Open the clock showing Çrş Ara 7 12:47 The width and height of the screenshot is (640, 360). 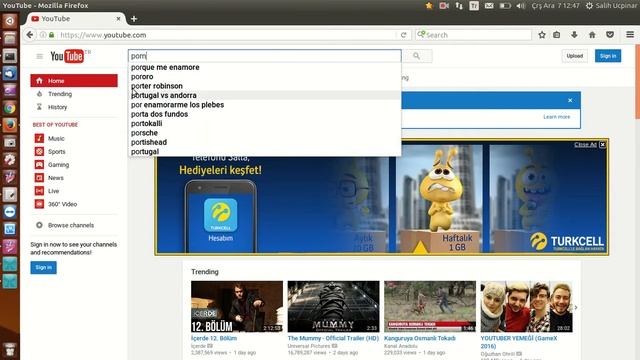click(556, 6)
